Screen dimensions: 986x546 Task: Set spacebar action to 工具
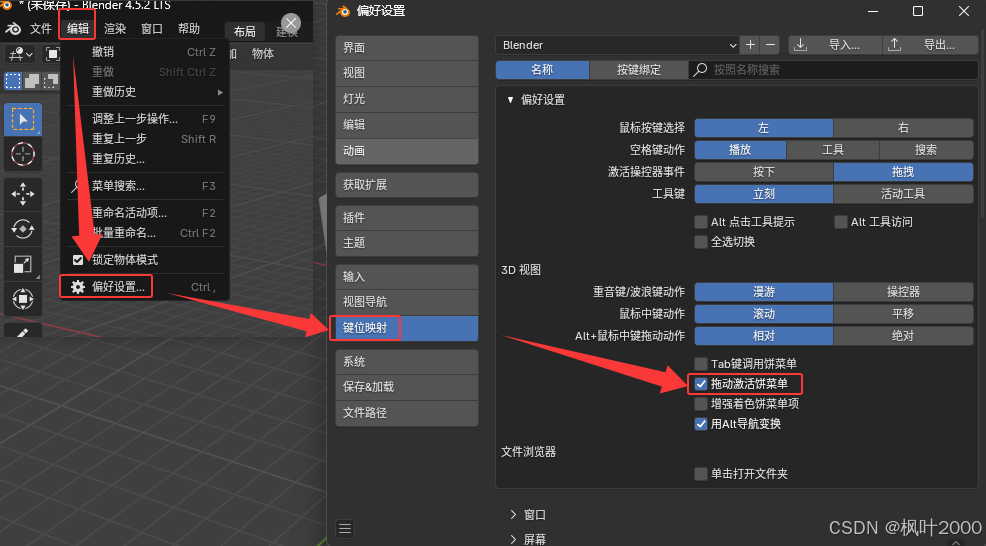pyautogui.click(x=833, y=150)
